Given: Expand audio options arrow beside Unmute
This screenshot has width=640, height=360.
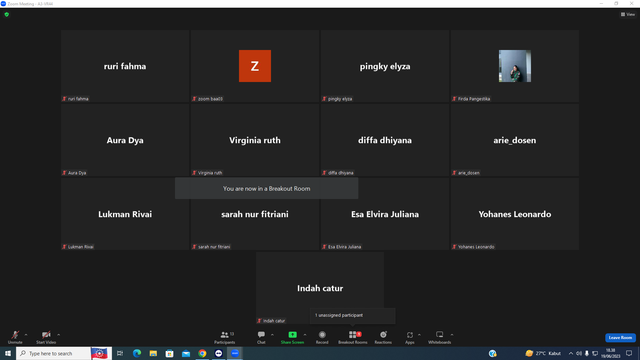Looking at the screenshot, I should pos(26,335).
